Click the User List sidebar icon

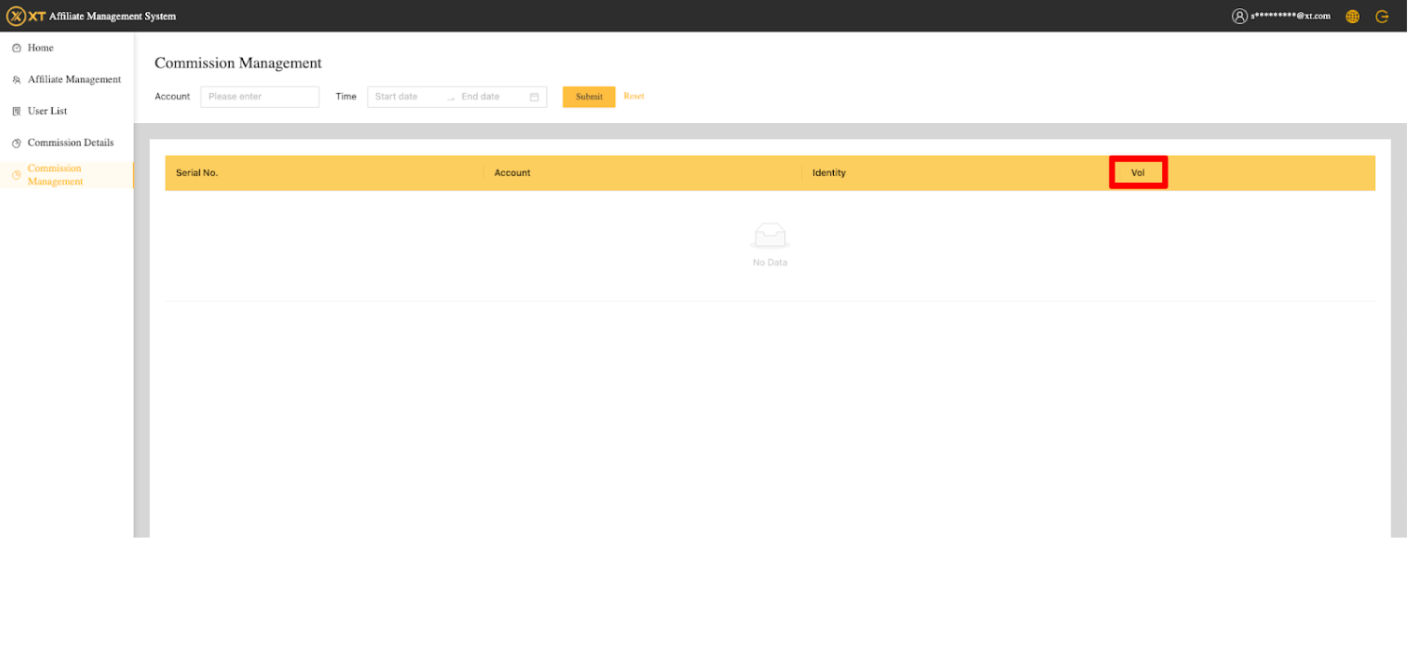(16, 112)
